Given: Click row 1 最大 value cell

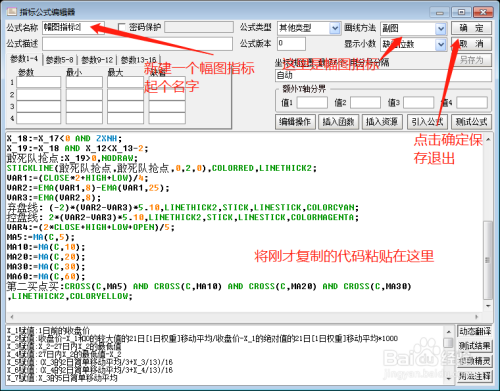Looking at the screenshot, I should [125, 82].
